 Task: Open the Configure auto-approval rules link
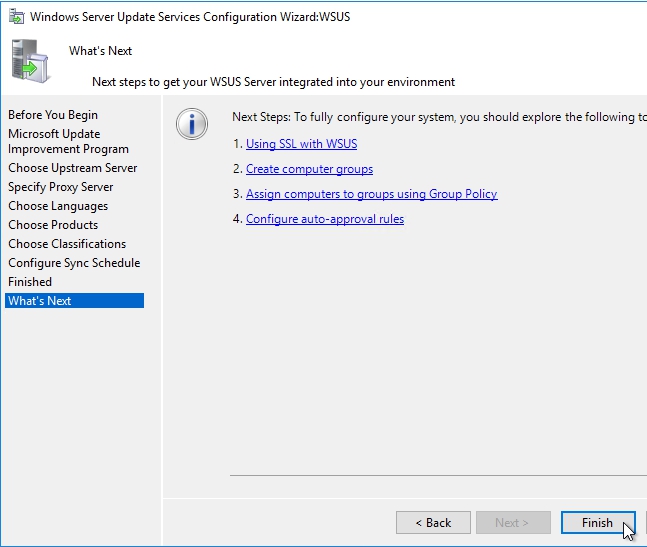pyautogui.click(x=325, y=219)
